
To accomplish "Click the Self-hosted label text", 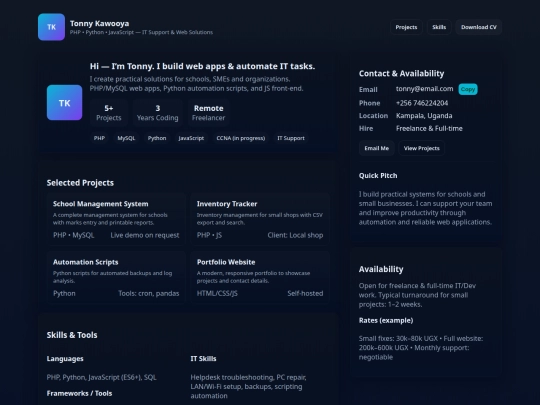I will coord(305,293).
